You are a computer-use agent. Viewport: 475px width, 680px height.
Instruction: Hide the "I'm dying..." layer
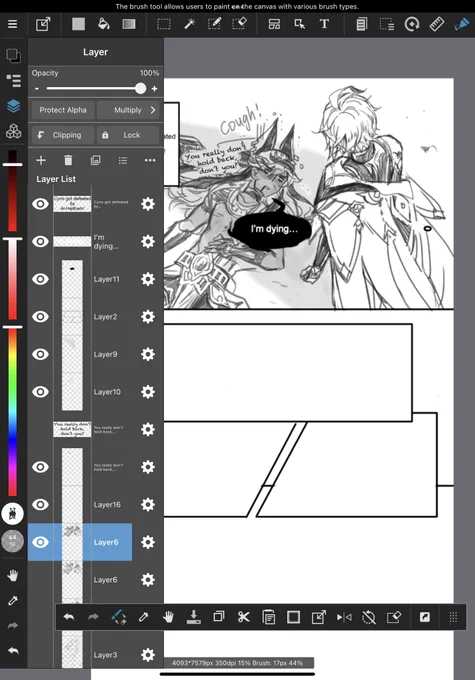[40, 241]
